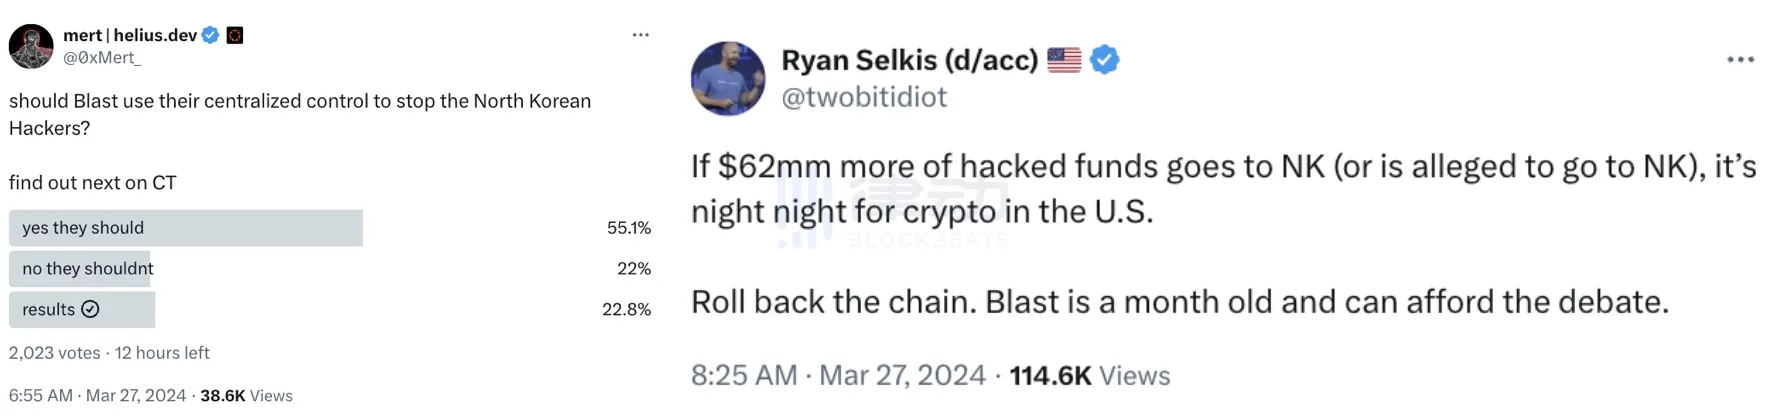1786x416 pixels.
Task: Click the verified badge beside mert | helius.dev
Action: 210,35
